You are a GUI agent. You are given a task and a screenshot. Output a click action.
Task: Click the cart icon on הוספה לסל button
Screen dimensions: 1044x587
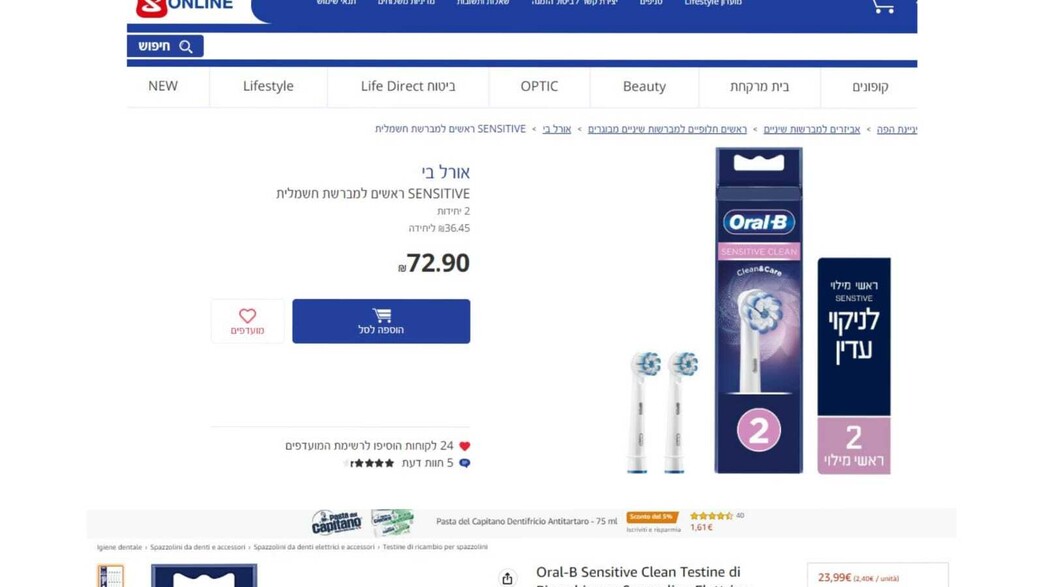click(x=382, y=315)
